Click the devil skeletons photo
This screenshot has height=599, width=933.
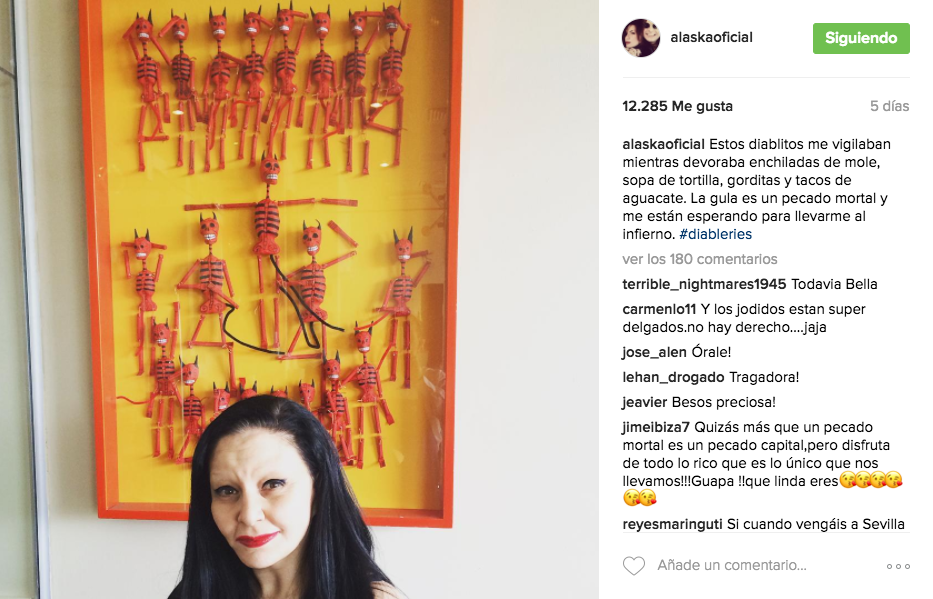point(299,299)
